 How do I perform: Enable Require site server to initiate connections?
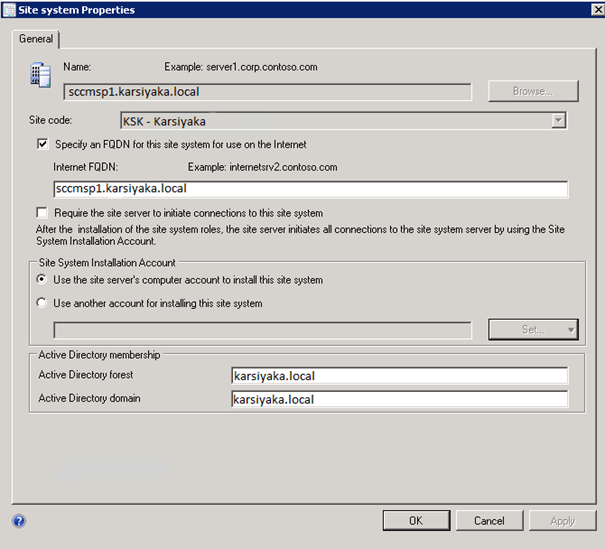click(42, 213)
